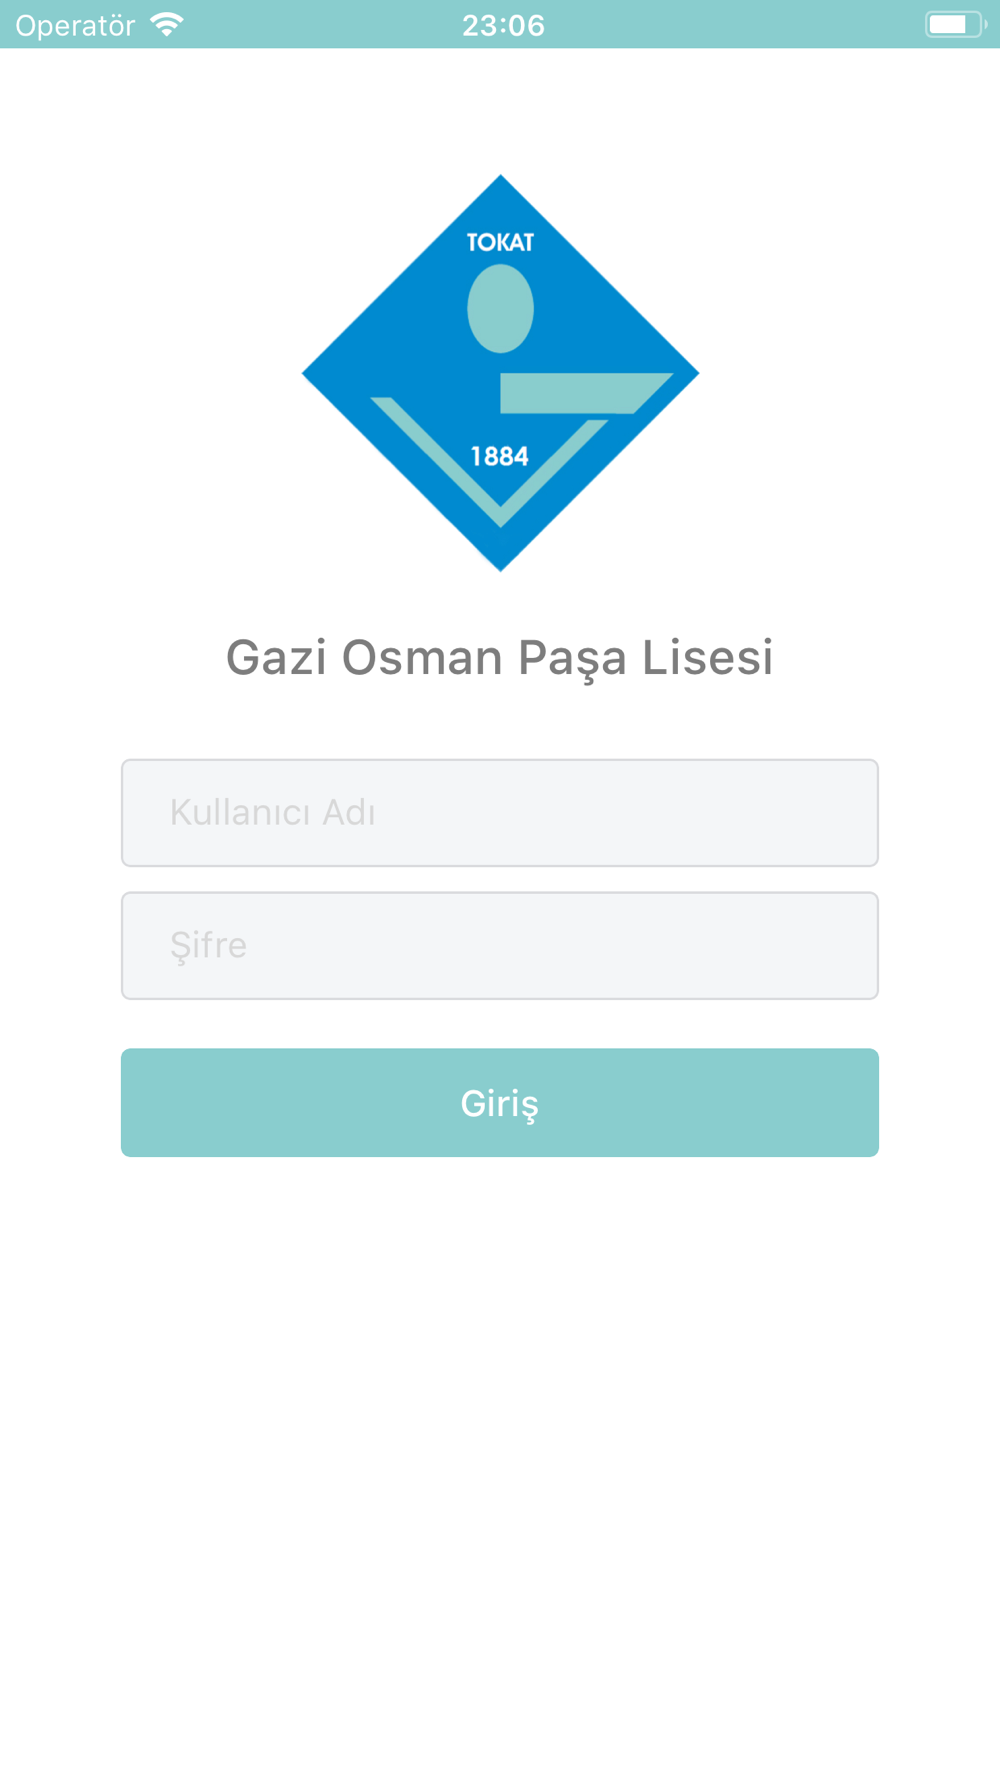This screenshot has height=1778, width=1000.
Task: Tap the blue diamond school logo
Action: (x=500, y=373)
